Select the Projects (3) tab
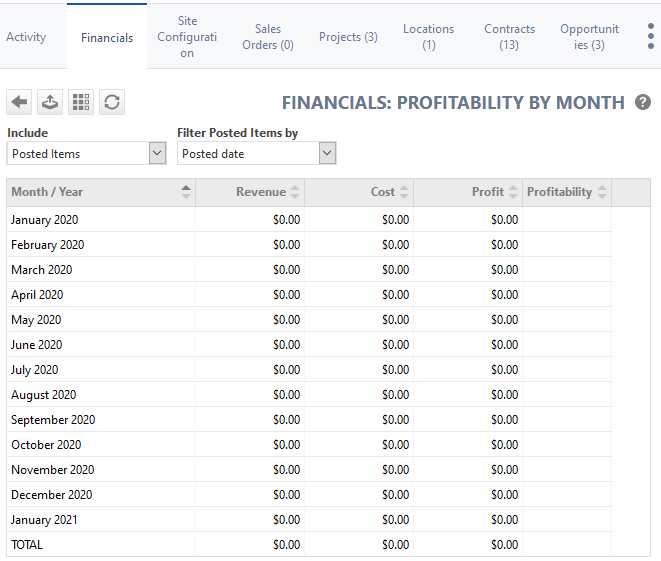 [x=348, y=37]
